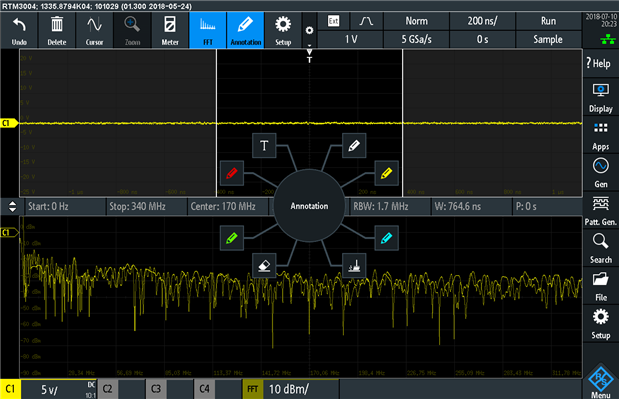Enable channel C3
Screen dimensions: 619x399
click(x=156, y=389)
